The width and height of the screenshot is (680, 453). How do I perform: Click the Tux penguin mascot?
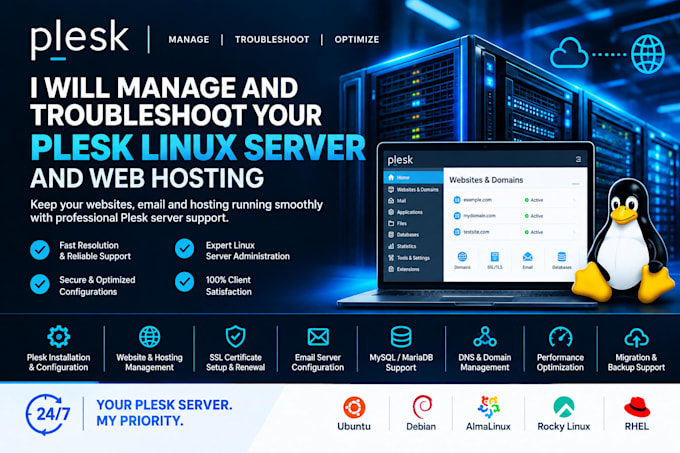click(624, 241)
